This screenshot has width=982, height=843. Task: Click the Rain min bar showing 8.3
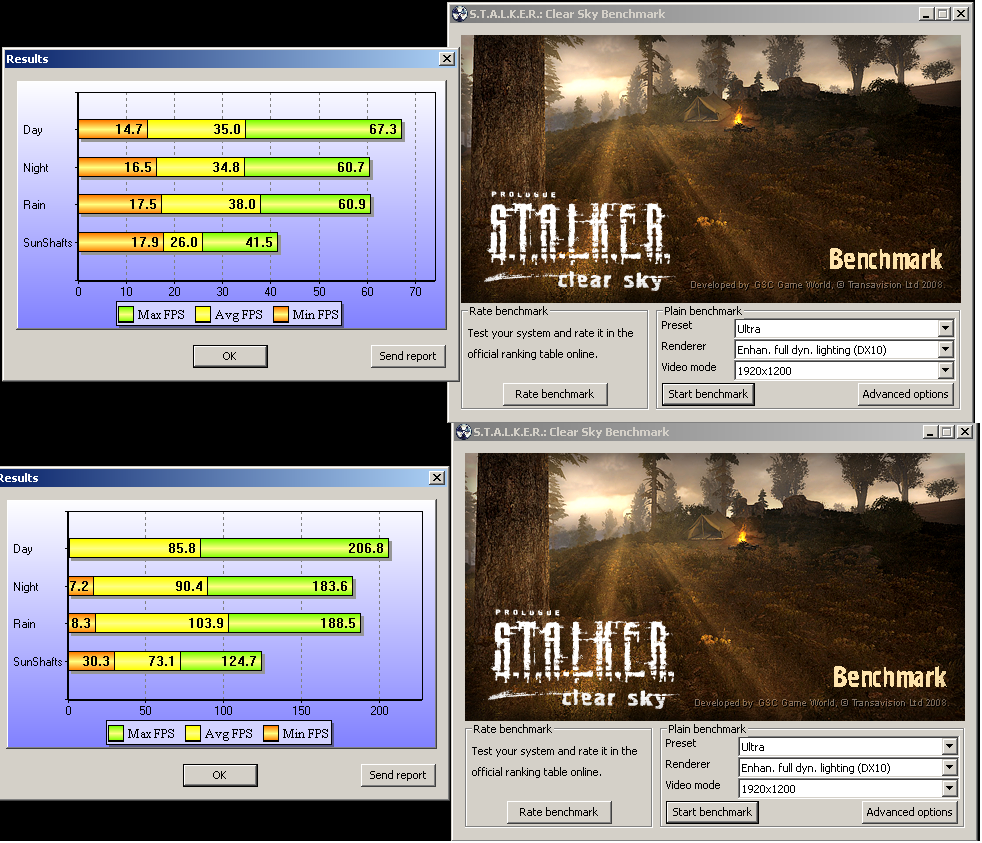coord(82,623)
